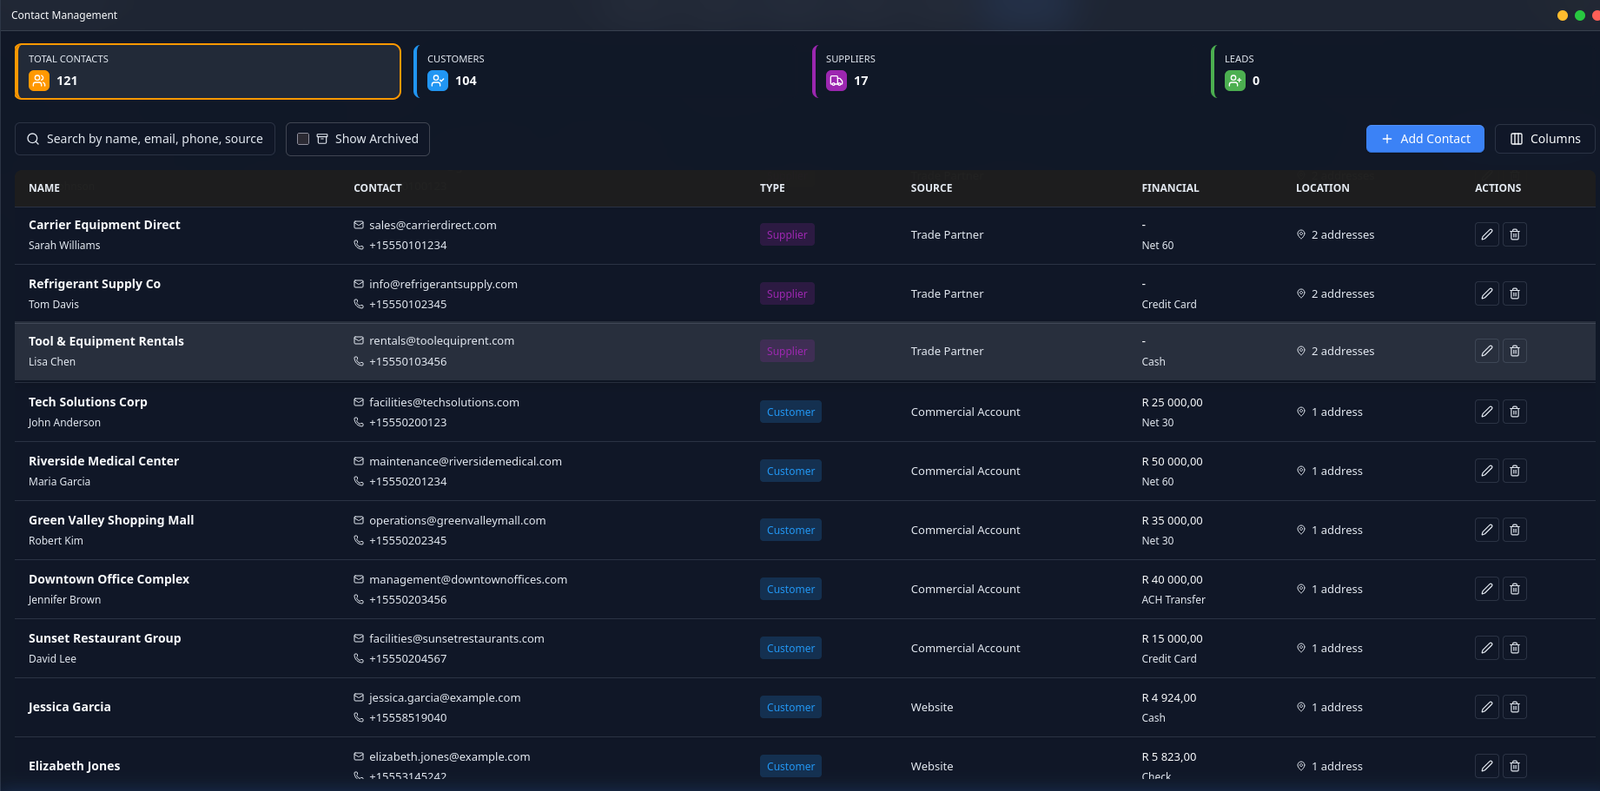
Task: Edit the Elizabeth Jones contact
Action: tap(1487, 765)
